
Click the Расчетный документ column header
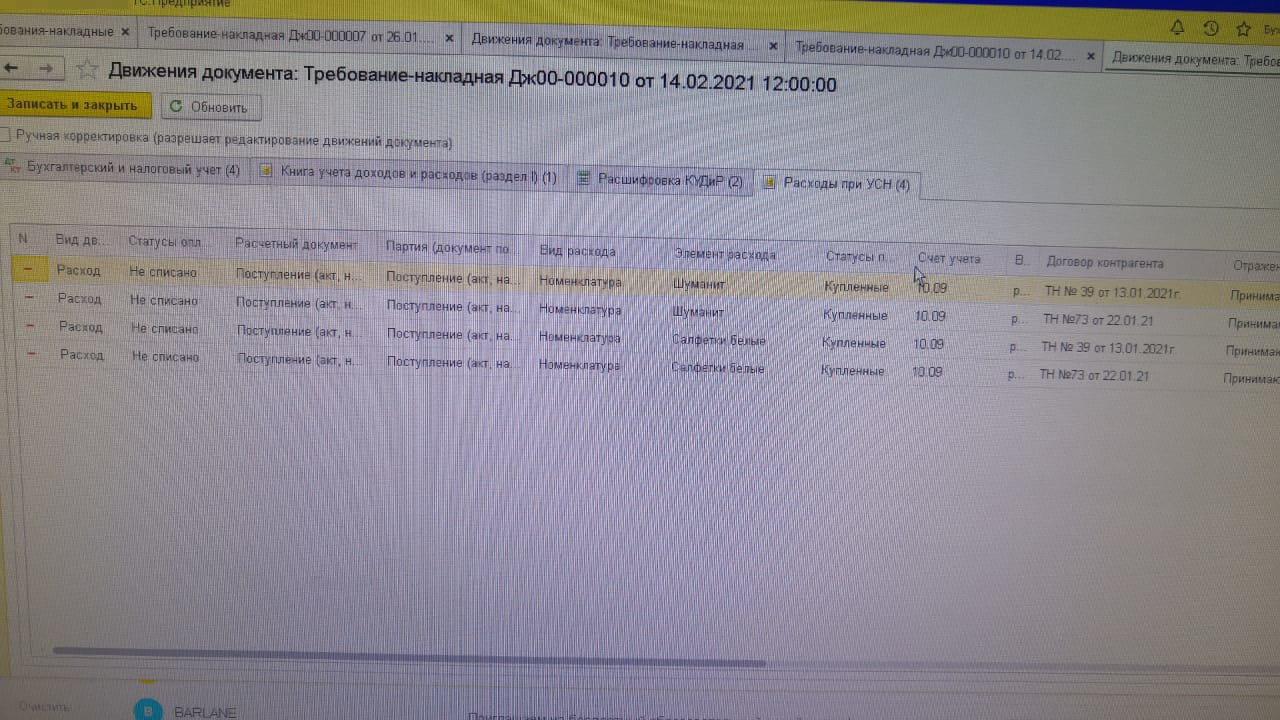[x=295, y=244]
